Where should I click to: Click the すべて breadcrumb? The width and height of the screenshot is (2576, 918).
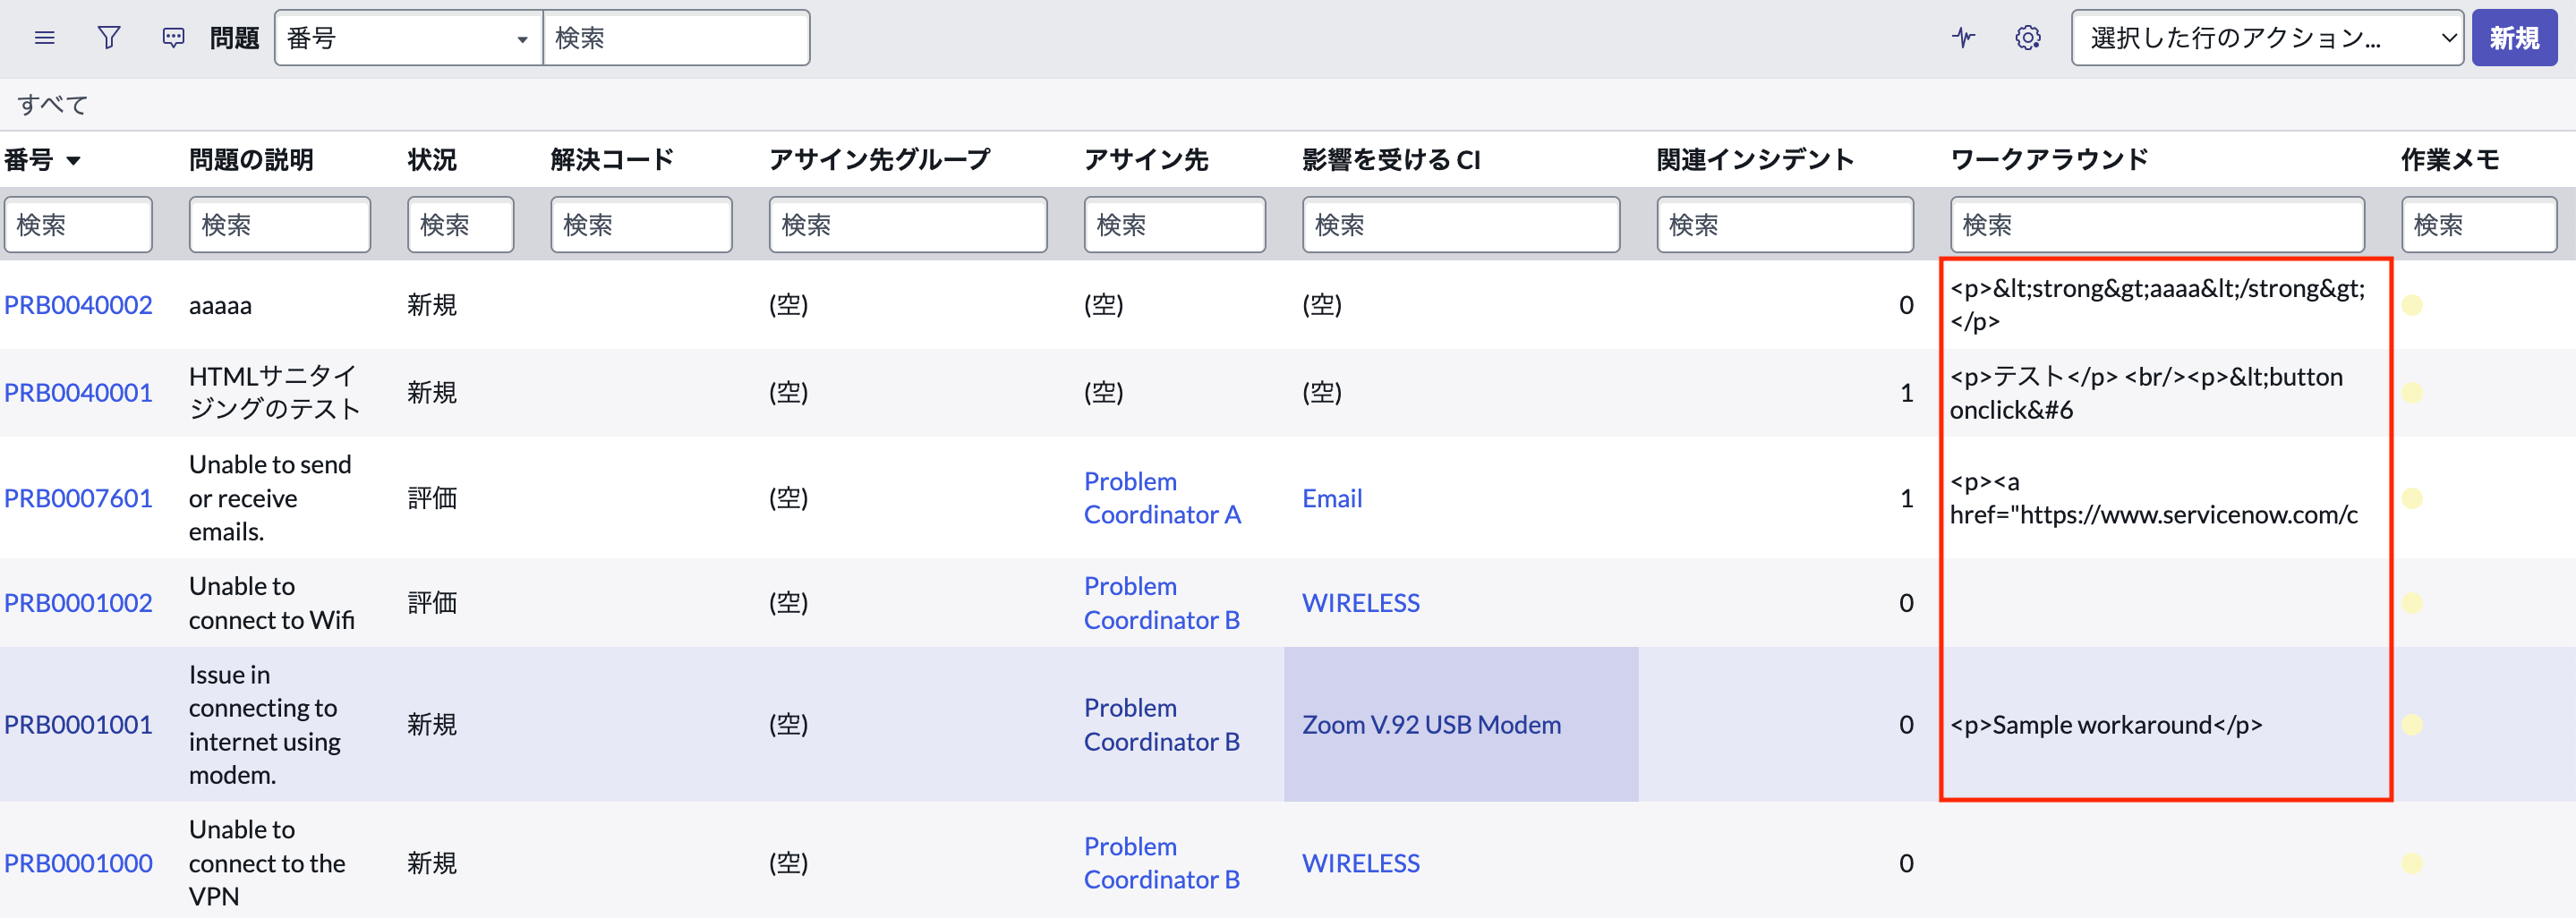click(52, 103)
